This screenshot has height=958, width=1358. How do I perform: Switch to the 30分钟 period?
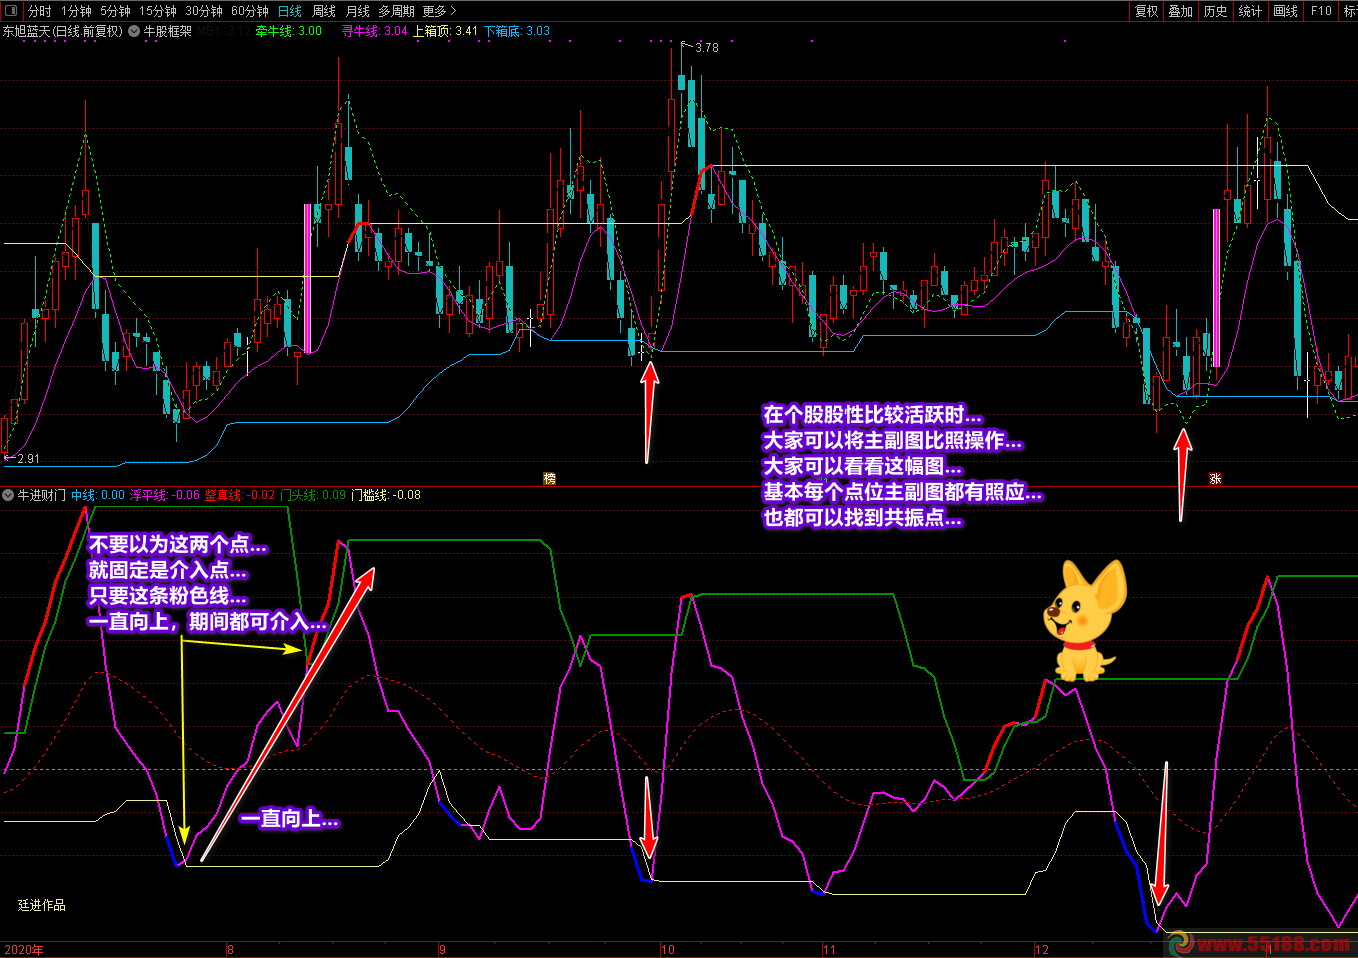204,11
